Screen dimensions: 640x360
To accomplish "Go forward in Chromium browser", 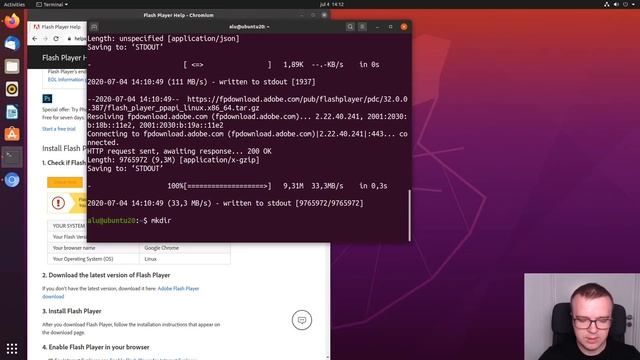I will (x=45, y=39).
